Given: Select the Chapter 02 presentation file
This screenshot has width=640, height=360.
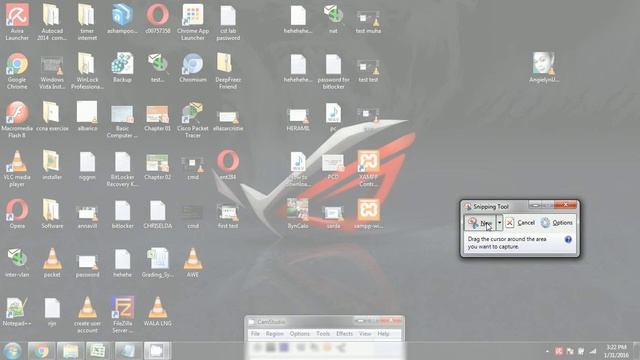Looking at the screenshot, I should (158, 165).
